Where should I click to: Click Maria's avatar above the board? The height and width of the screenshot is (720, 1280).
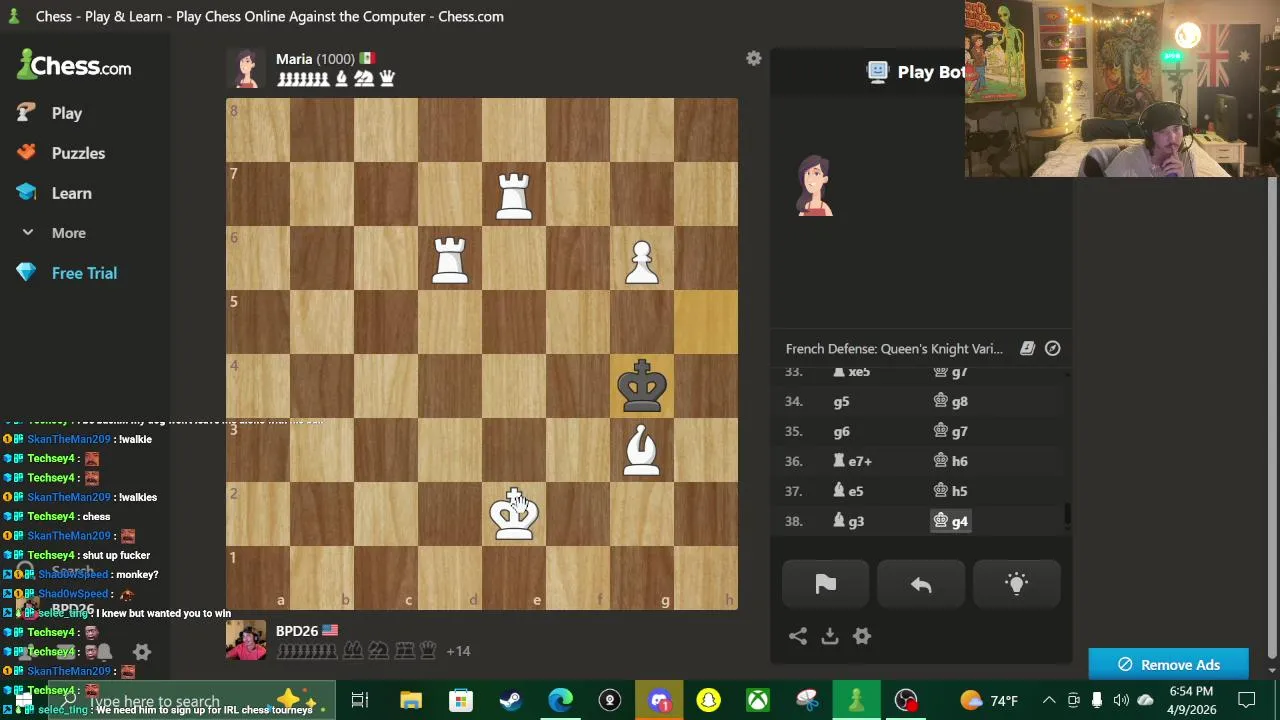point(247,68)
